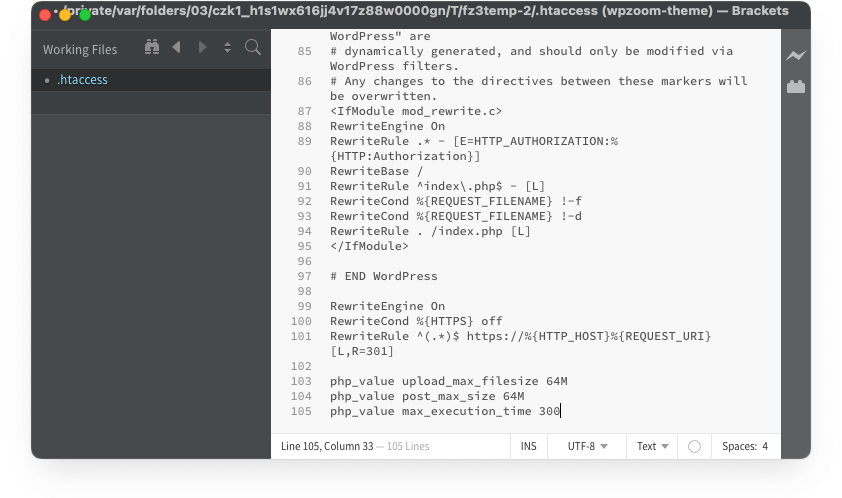
Task: Place cursor on the RewriteBase / line
Action: point(369,171)
